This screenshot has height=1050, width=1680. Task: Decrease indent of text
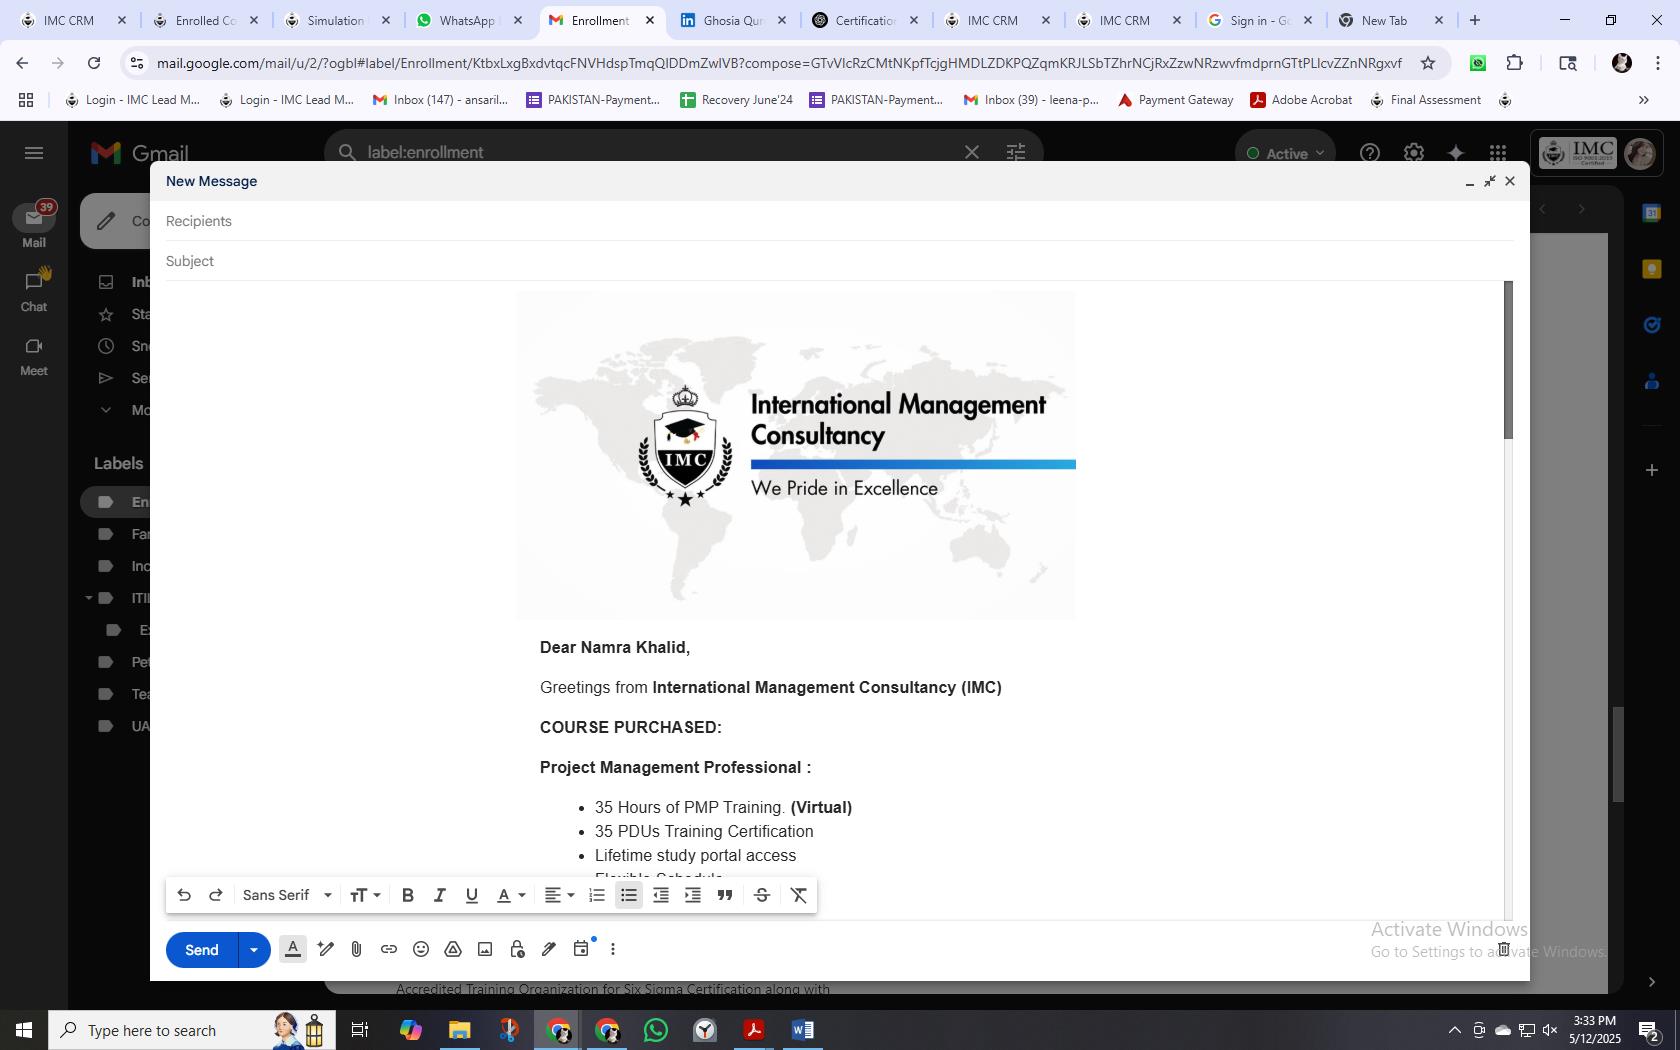pos(660,895)
